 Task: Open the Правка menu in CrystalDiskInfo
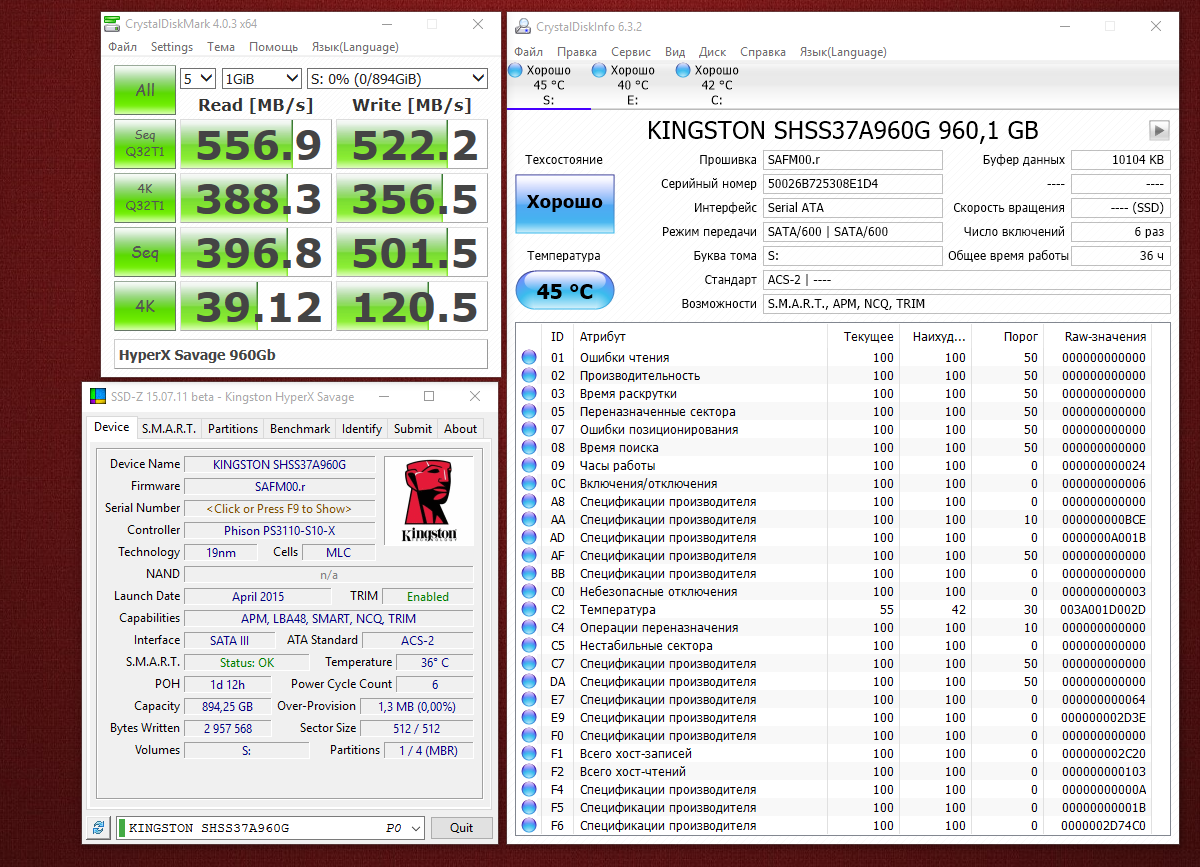pos(577,52)
